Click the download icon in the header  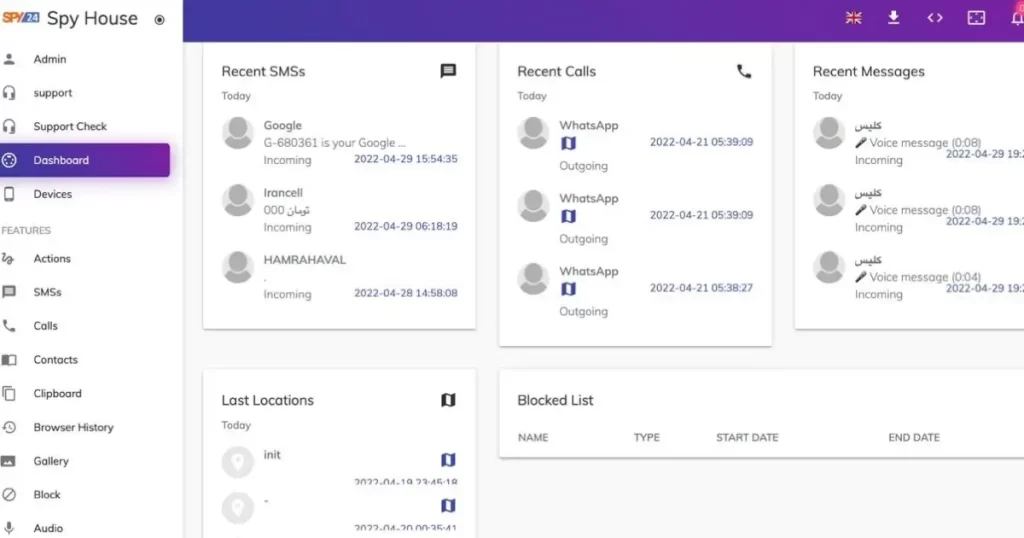893,18
